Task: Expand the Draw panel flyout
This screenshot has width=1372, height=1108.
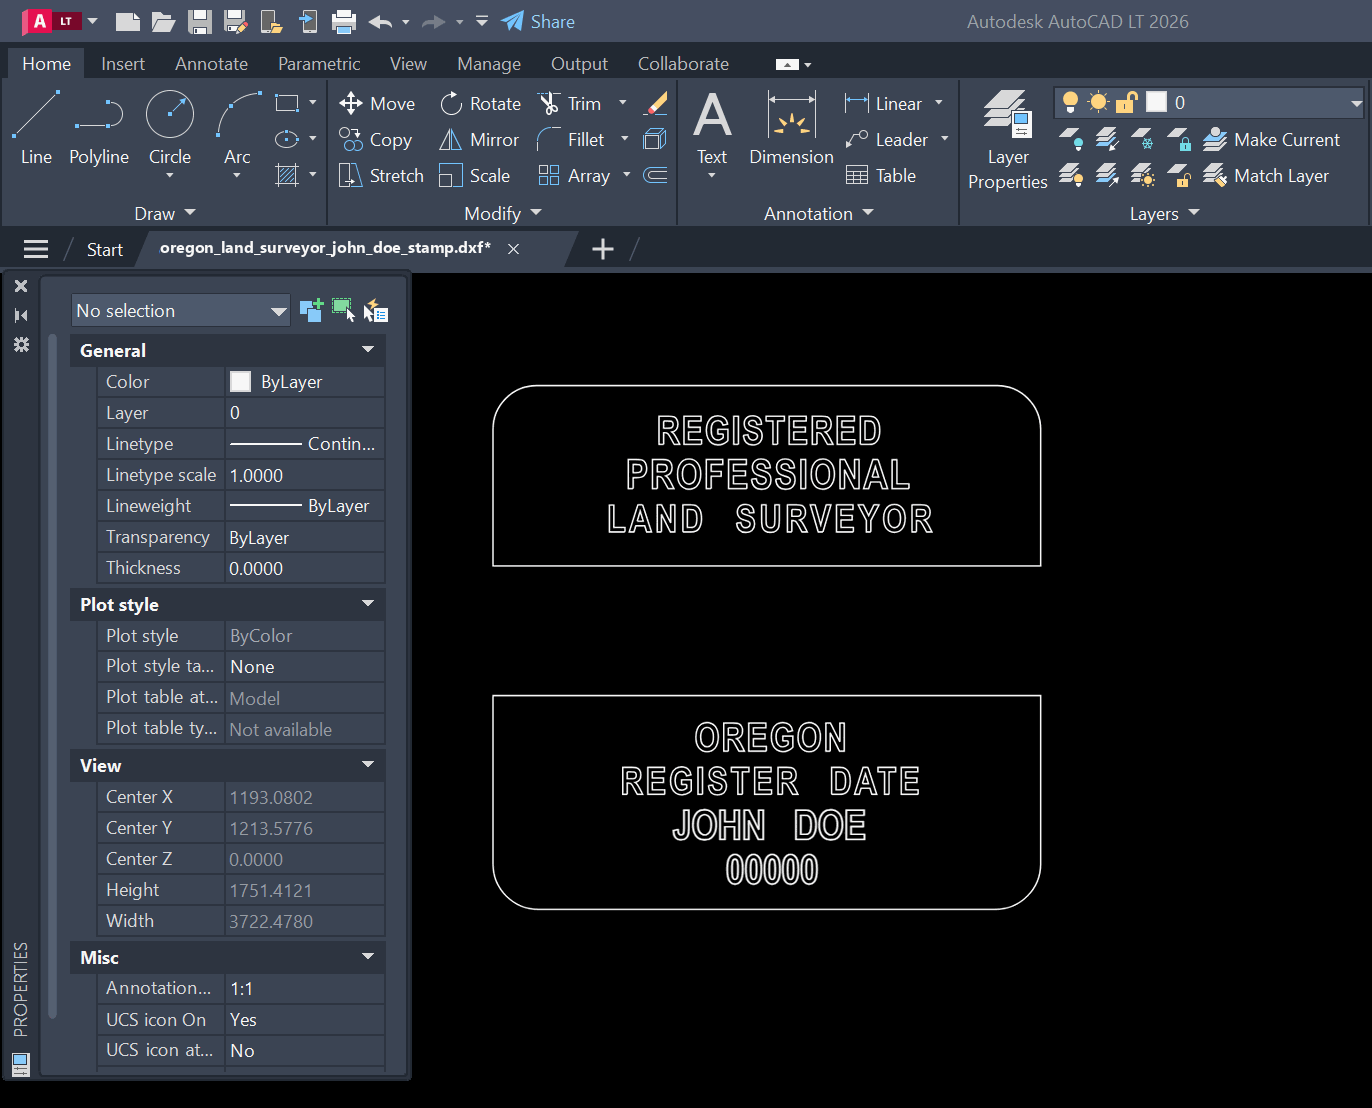Action: (165, 213)
